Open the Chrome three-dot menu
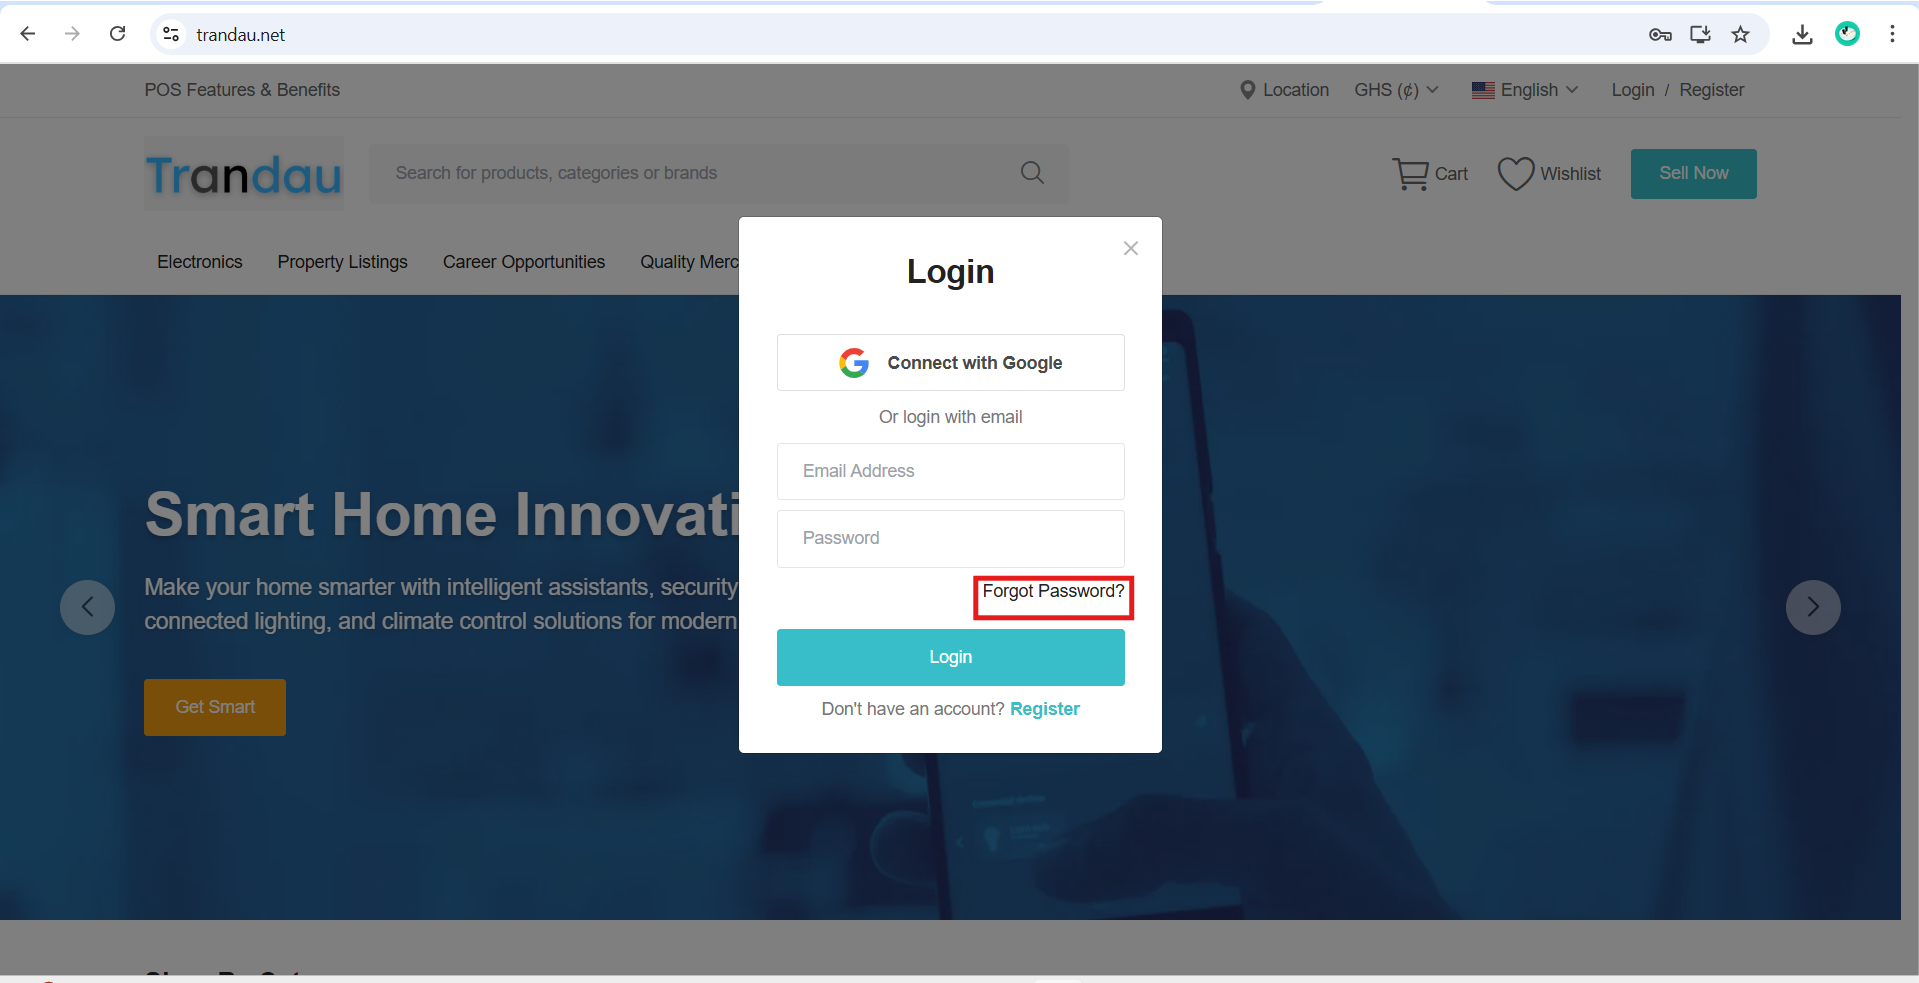The height and width of the screenshot is (983, 1919). 1892,34
